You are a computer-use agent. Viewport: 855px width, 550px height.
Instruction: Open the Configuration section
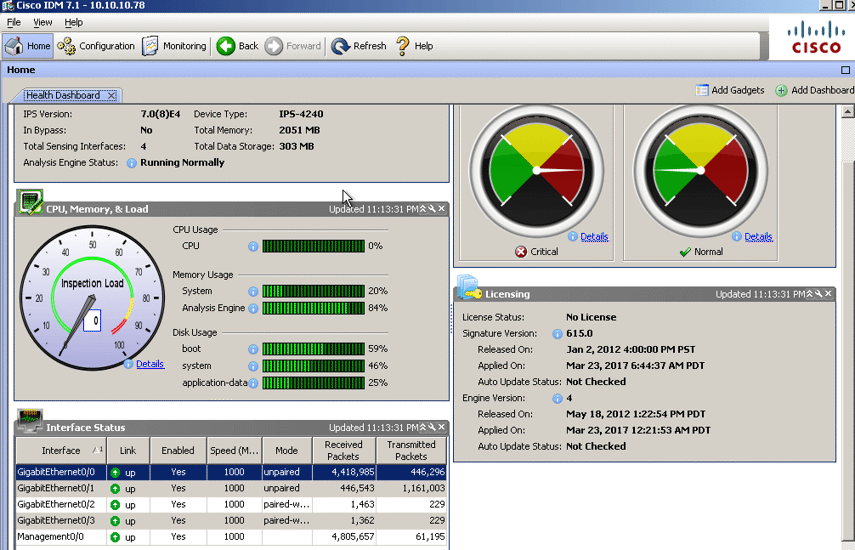tap(96, 46)
